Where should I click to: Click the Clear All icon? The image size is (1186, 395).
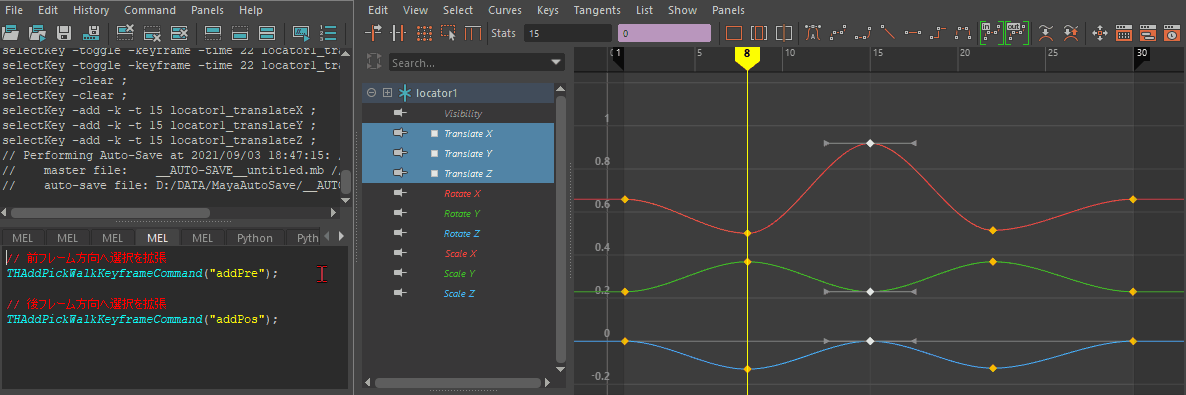[179, 33]
